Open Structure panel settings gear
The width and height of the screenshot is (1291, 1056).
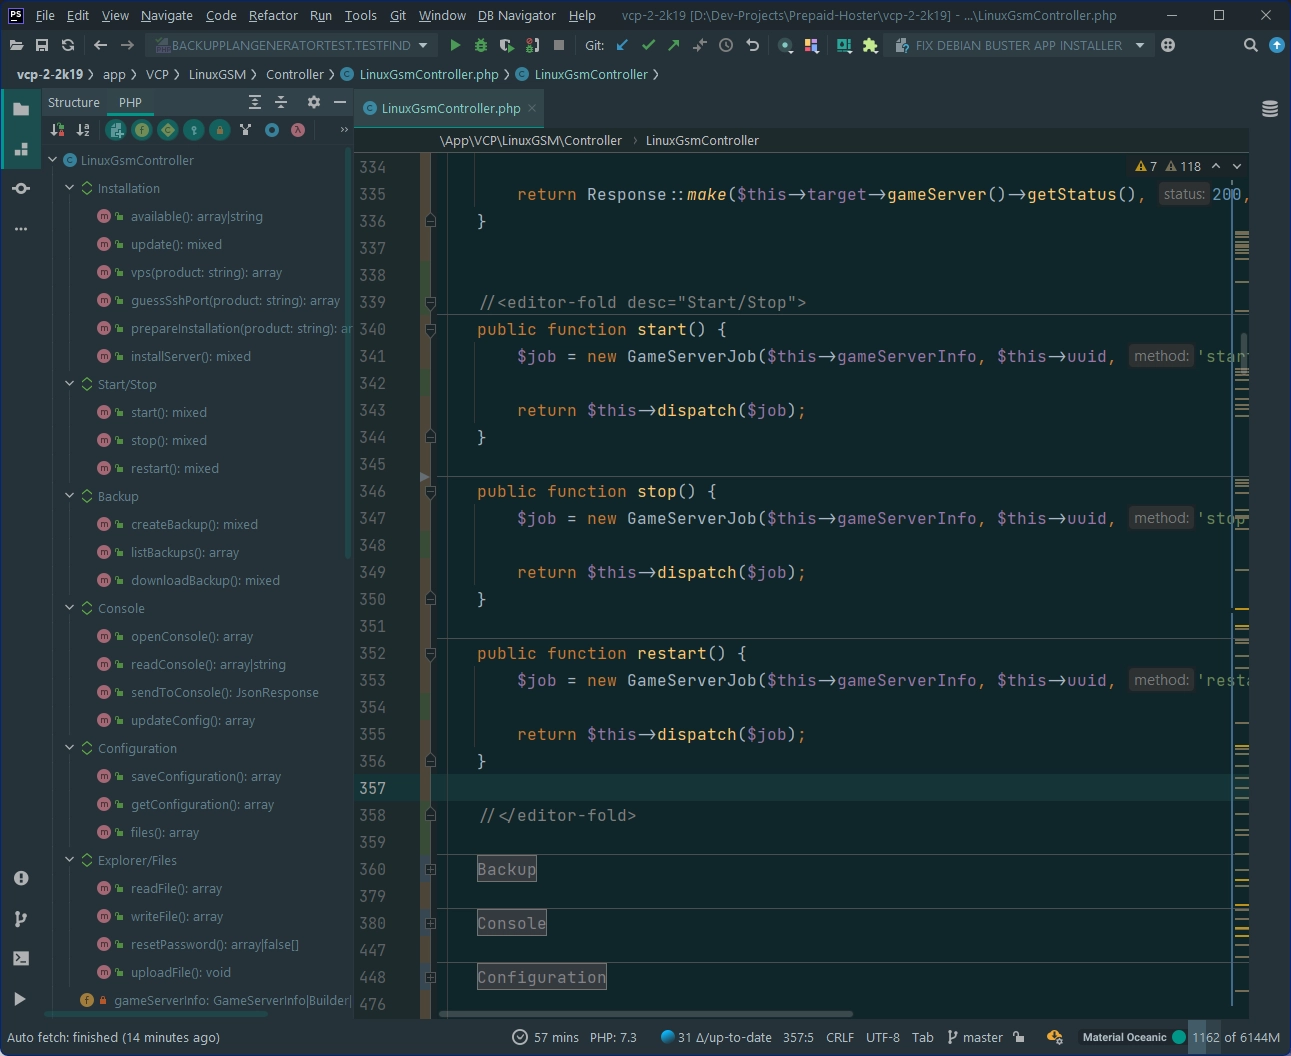pos(314,102)
